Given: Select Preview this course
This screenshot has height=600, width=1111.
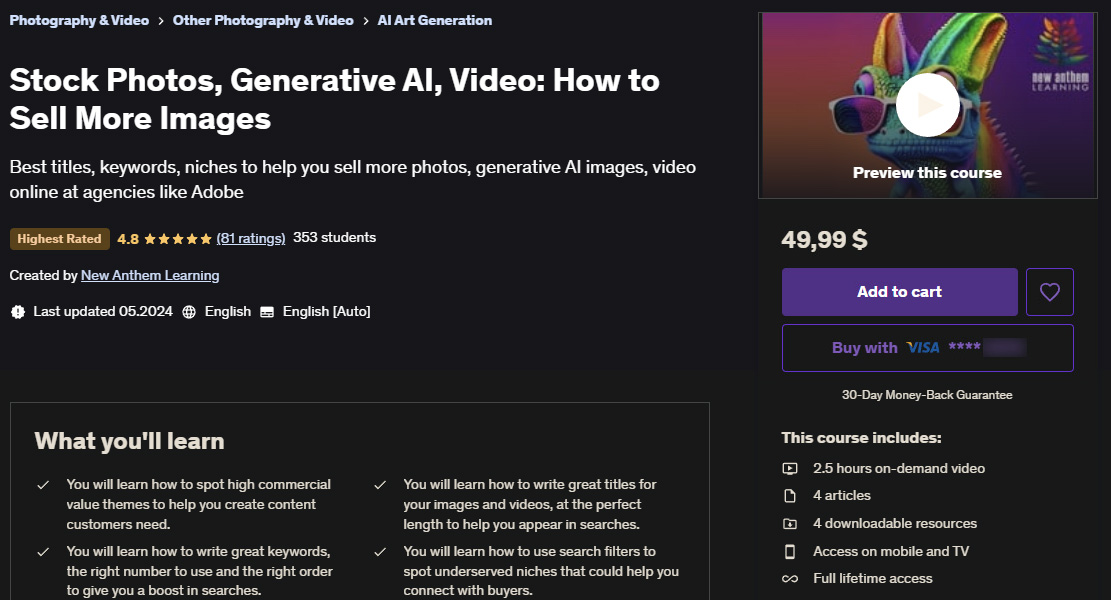Looking at the screenshot, I should click(927, 172).
